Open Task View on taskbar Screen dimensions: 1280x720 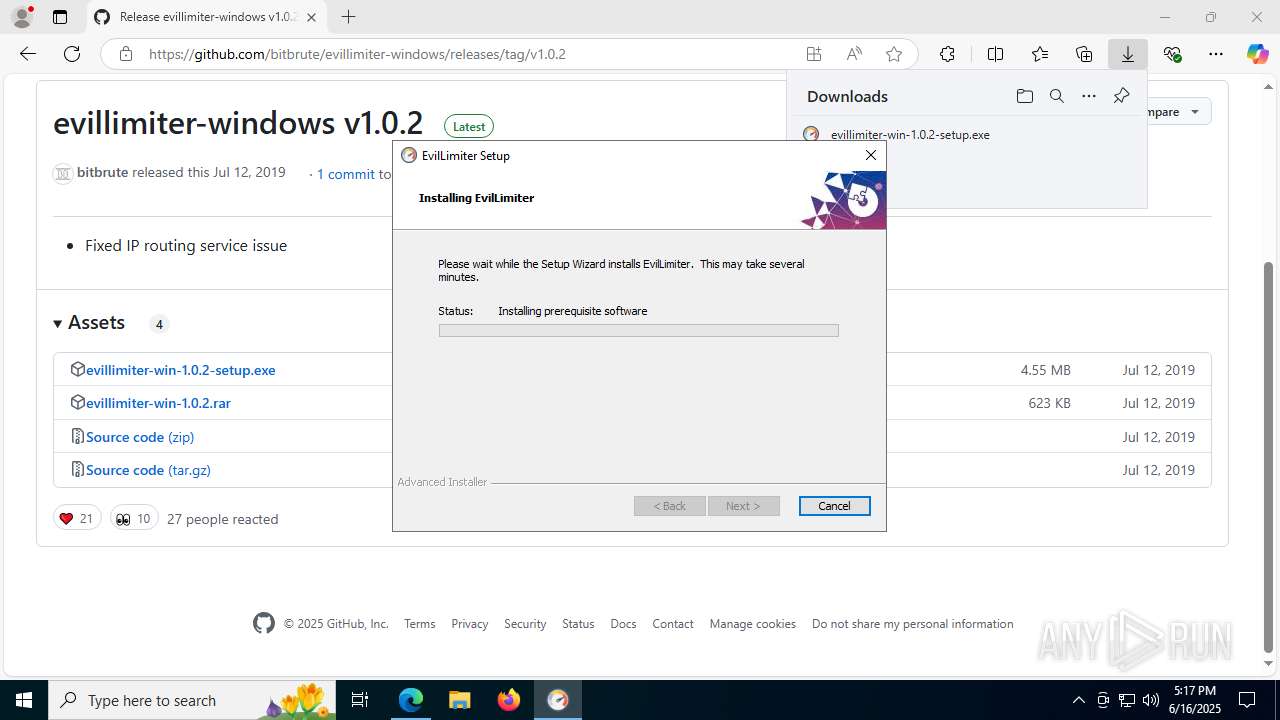pyautogui.click(x=361, y=700)
